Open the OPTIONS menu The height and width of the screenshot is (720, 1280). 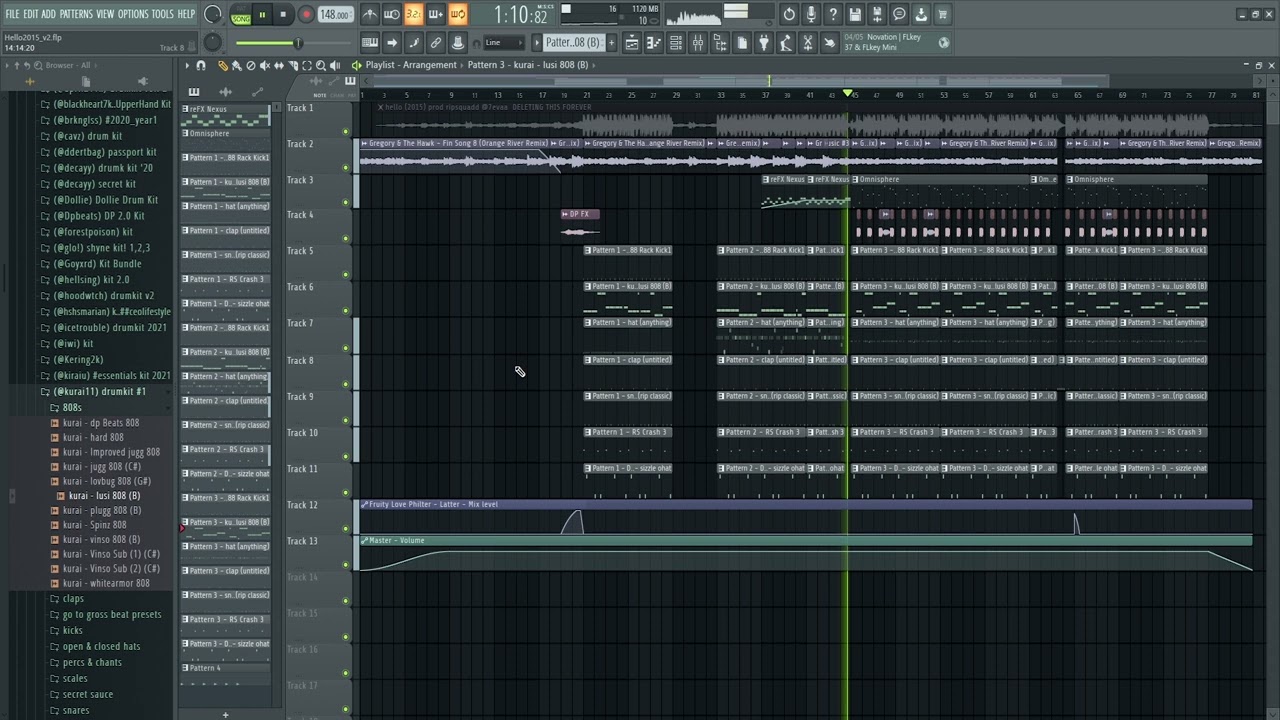[133, 14]
